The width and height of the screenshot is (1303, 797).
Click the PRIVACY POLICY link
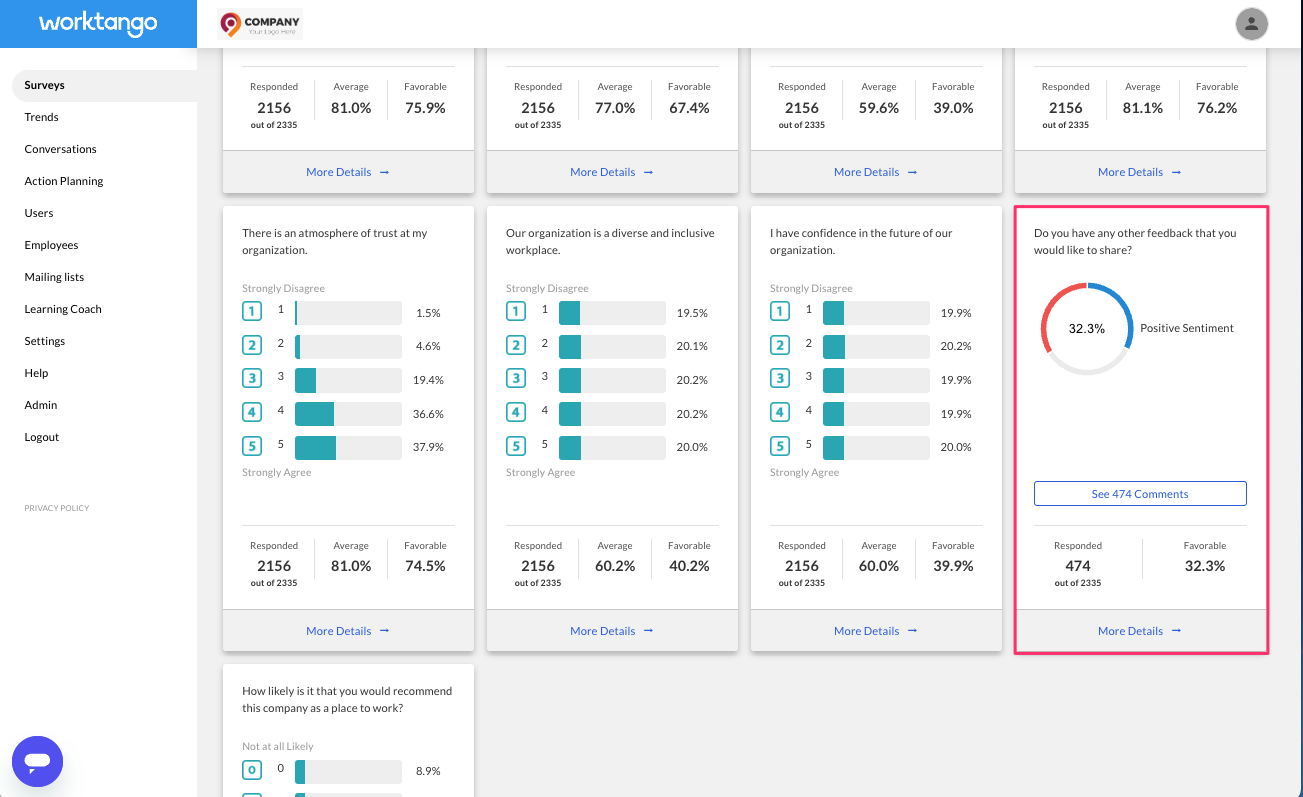(x=57, y=508)
